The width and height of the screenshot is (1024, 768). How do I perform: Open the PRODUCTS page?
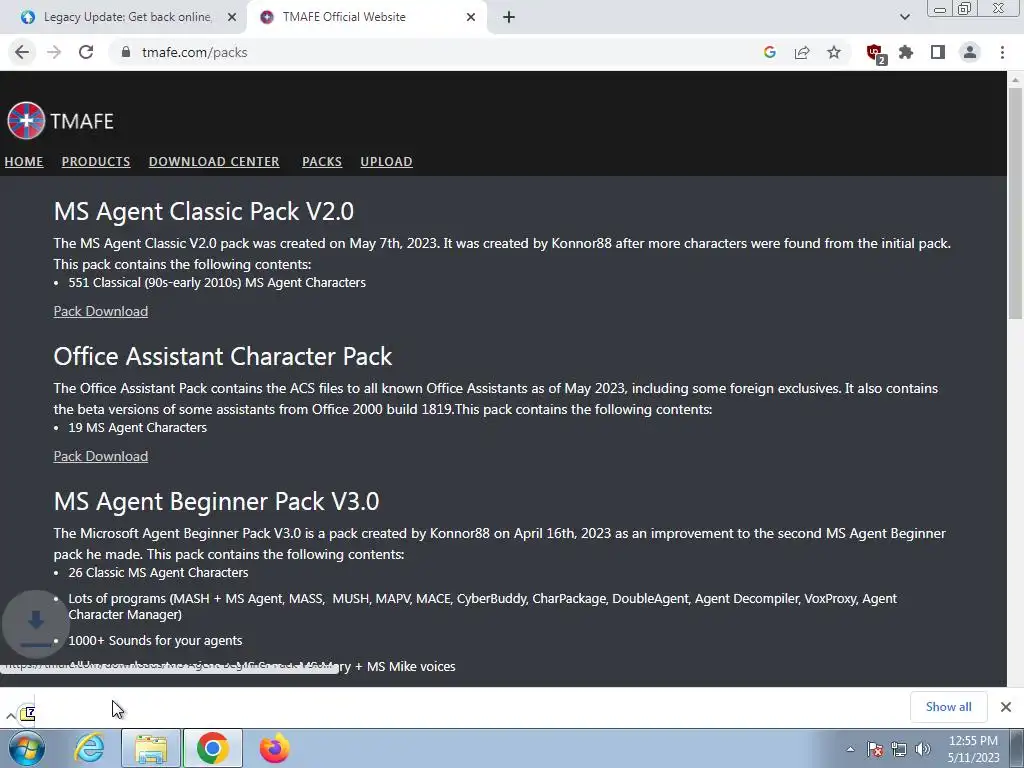coord(96,161)
